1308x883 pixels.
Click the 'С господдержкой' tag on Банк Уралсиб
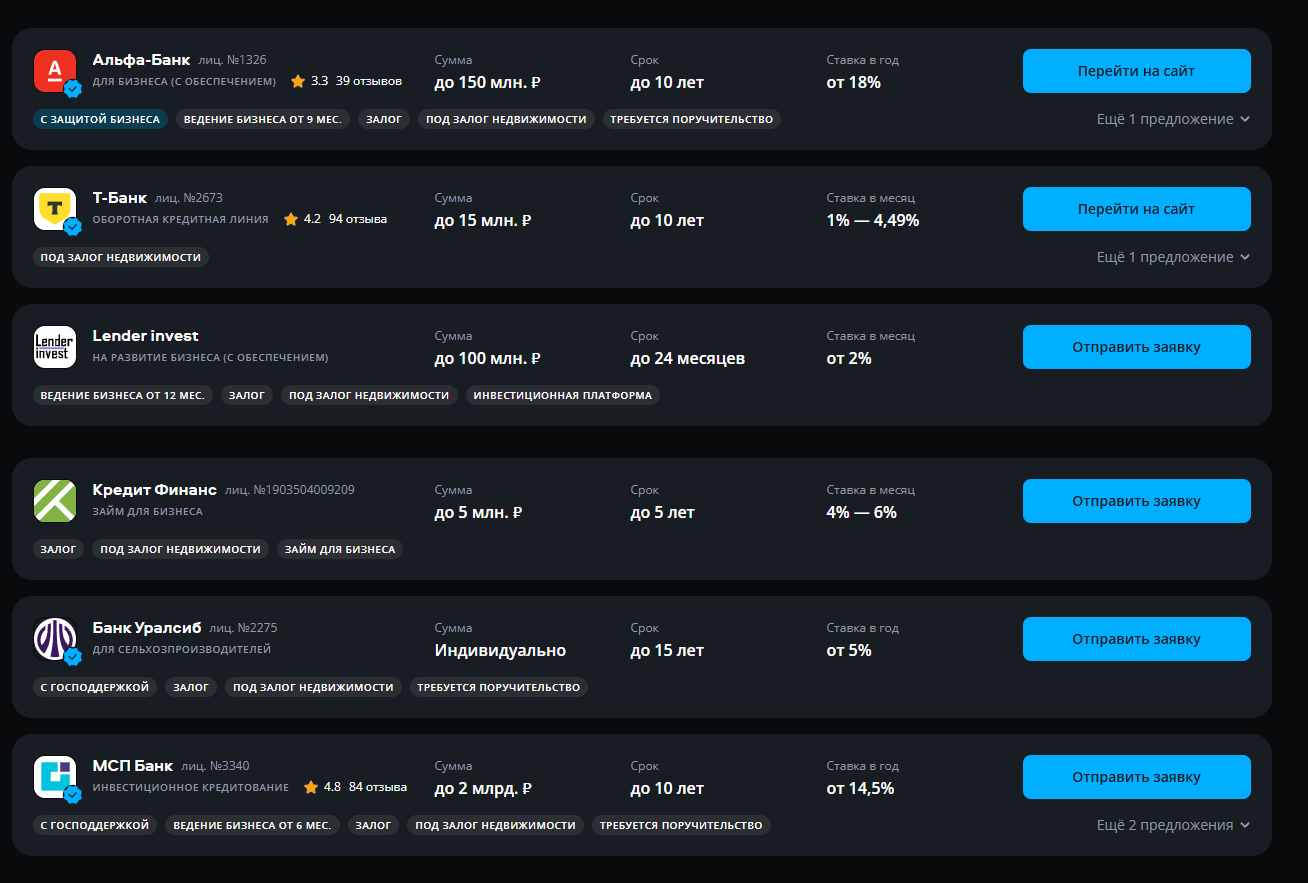coord(94,687)
